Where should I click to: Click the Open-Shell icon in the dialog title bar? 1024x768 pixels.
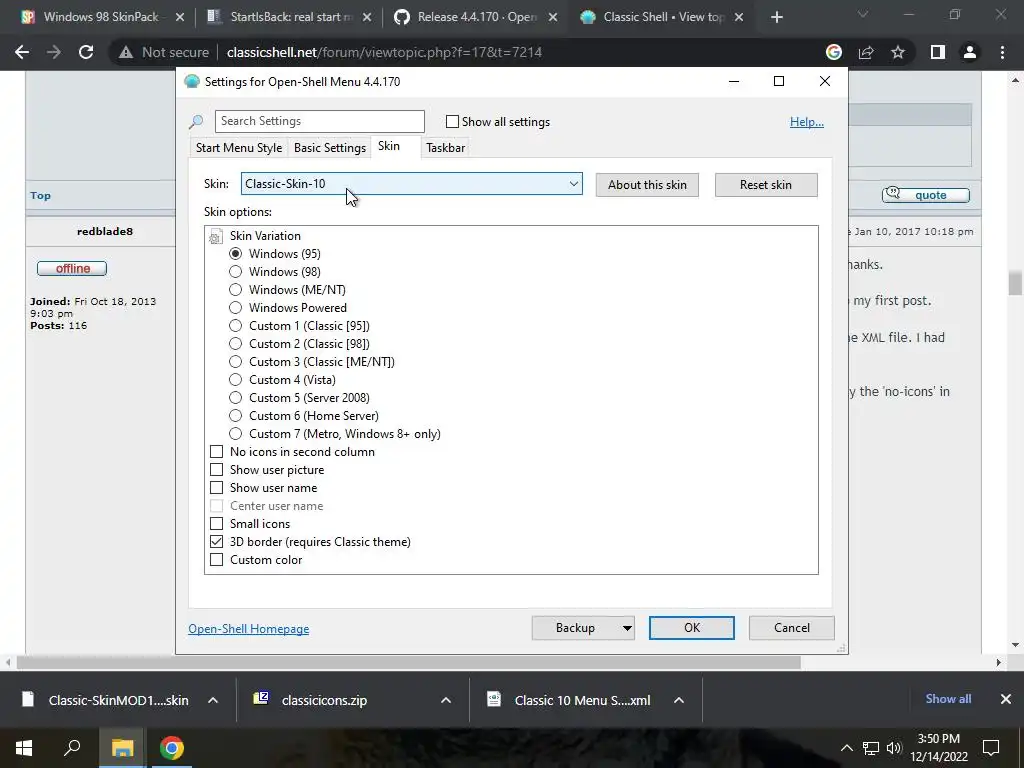point(191,82)
